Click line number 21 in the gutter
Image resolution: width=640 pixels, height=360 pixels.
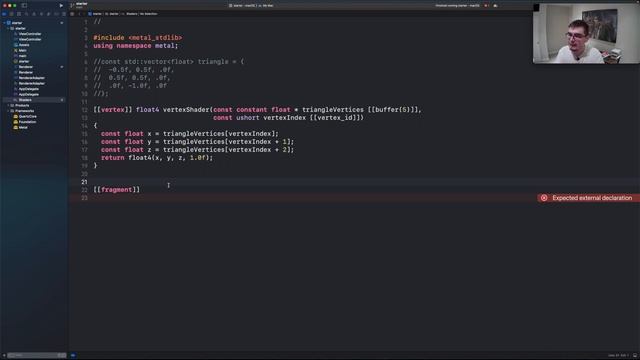coord(84,182)
